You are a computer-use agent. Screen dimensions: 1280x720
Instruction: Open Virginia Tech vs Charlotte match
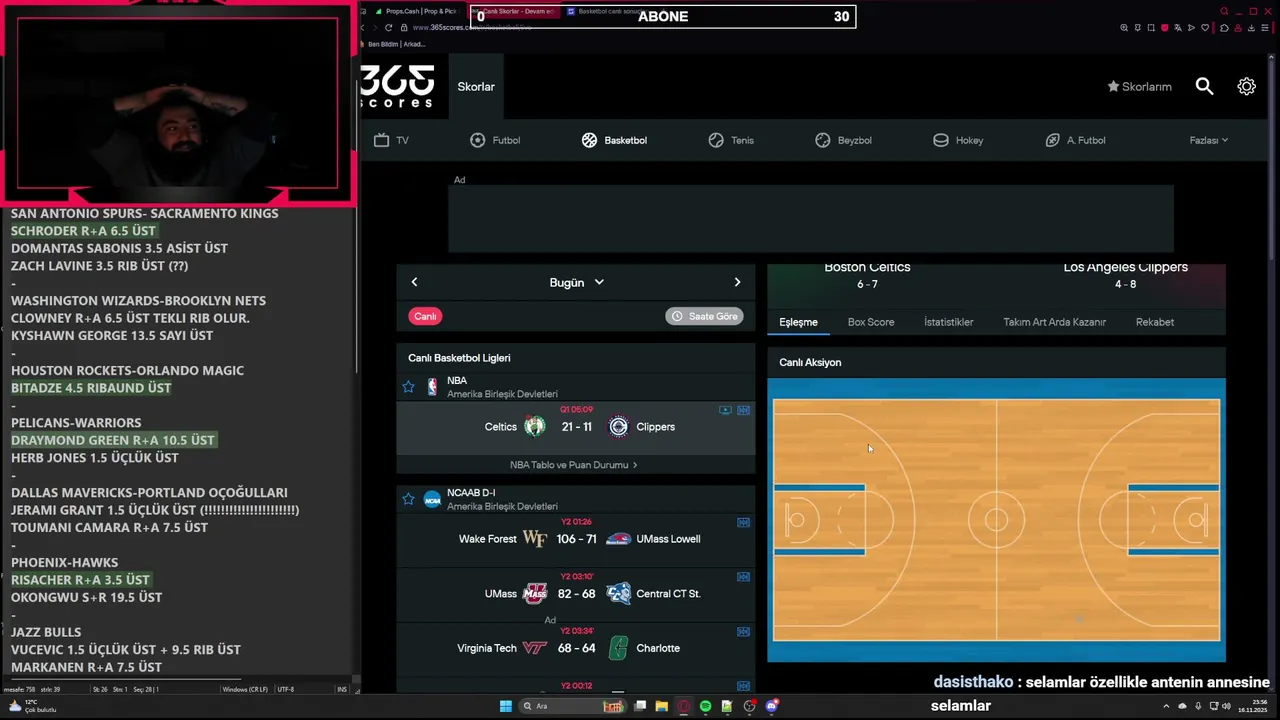tap(576, 648)
